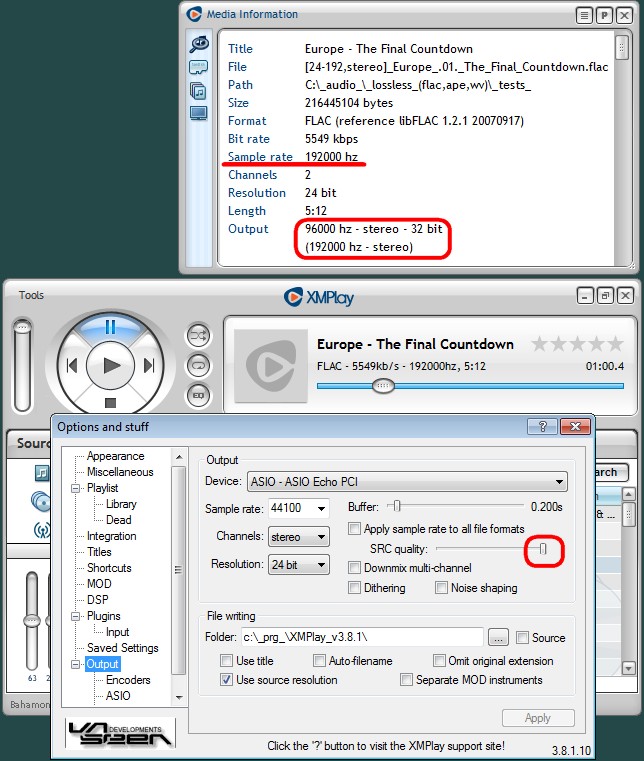This screenshot has width=644, height=761.
Task: Click the central Play button
Action: click(111, 365)
